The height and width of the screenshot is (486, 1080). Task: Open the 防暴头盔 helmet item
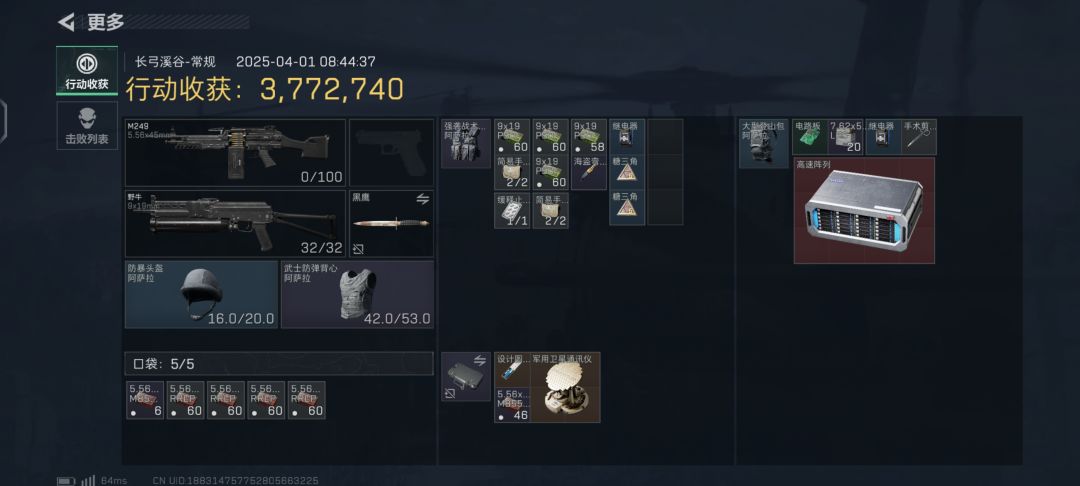click(x=201, y=294)
